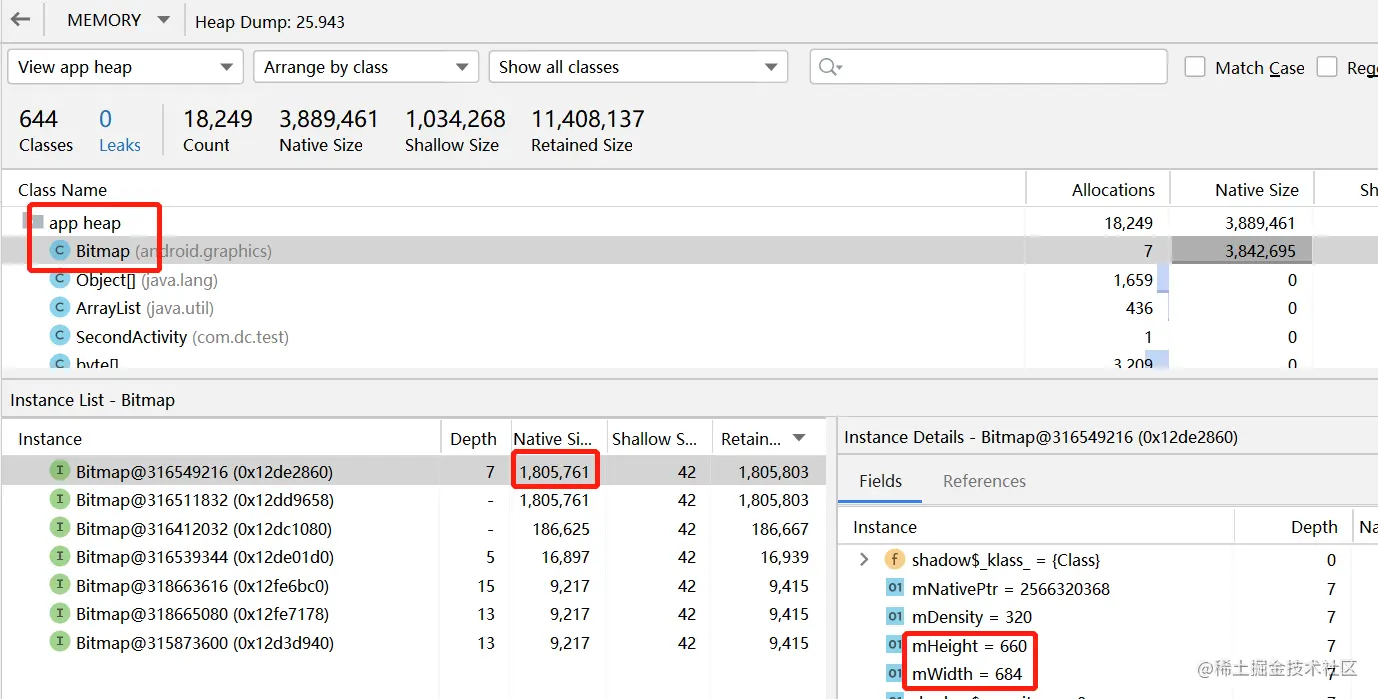This screenshot has width=1378, height=699.
Task: Open the Show all classes dropdown
Action: (x=638, y=67)
